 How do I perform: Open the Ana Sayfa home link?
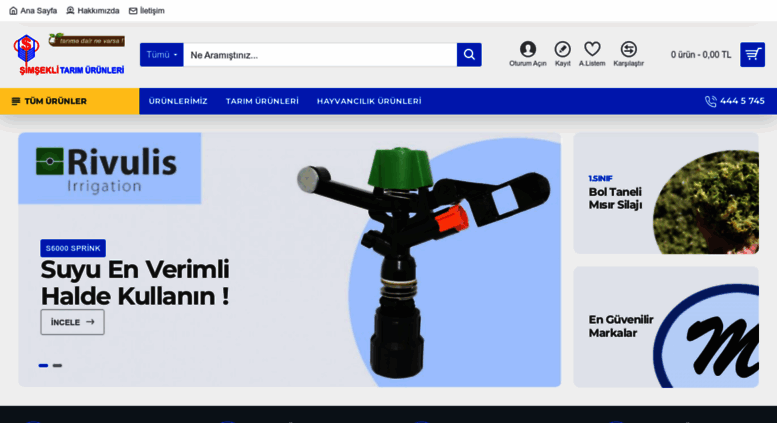[x=33, y=10]
